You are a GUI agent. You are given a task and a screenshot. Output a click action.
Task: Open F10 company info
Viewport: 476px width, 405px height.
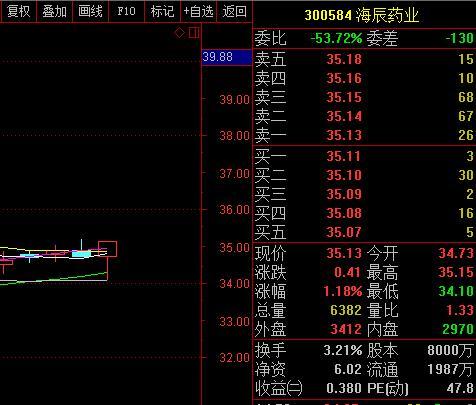coord(126,11)
